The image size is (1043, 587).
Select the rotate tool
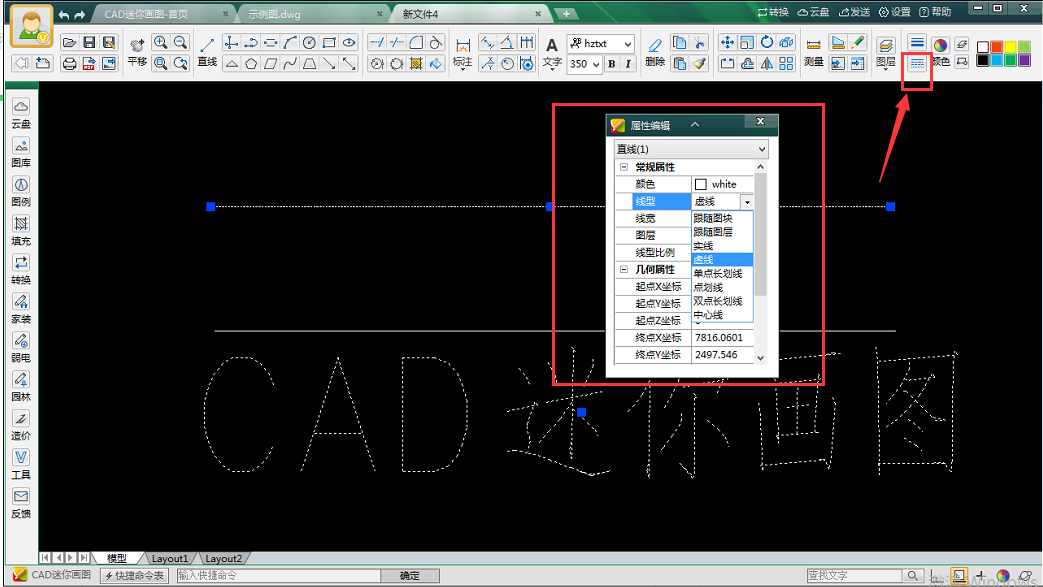767,43
